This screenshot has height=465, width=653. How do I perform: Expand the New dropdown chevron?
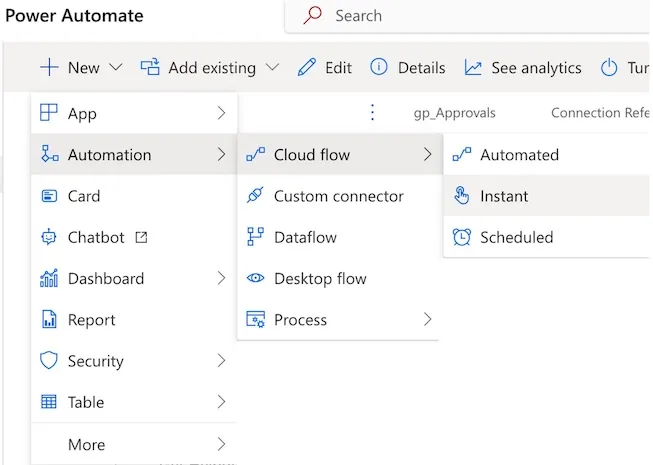coord(116,67)
